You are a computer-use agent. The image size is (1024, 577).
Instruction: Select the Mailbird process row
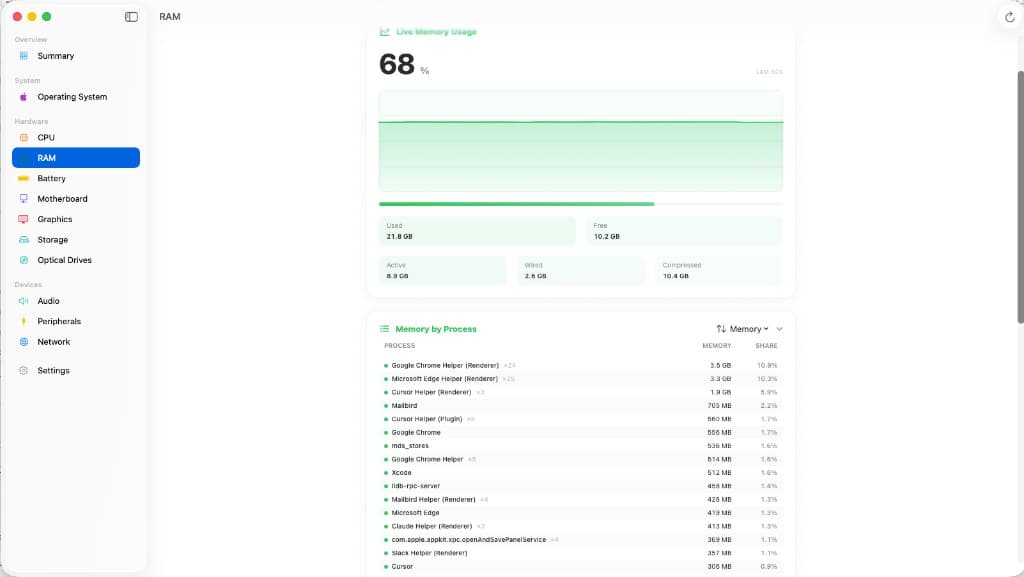pos(581,406)
